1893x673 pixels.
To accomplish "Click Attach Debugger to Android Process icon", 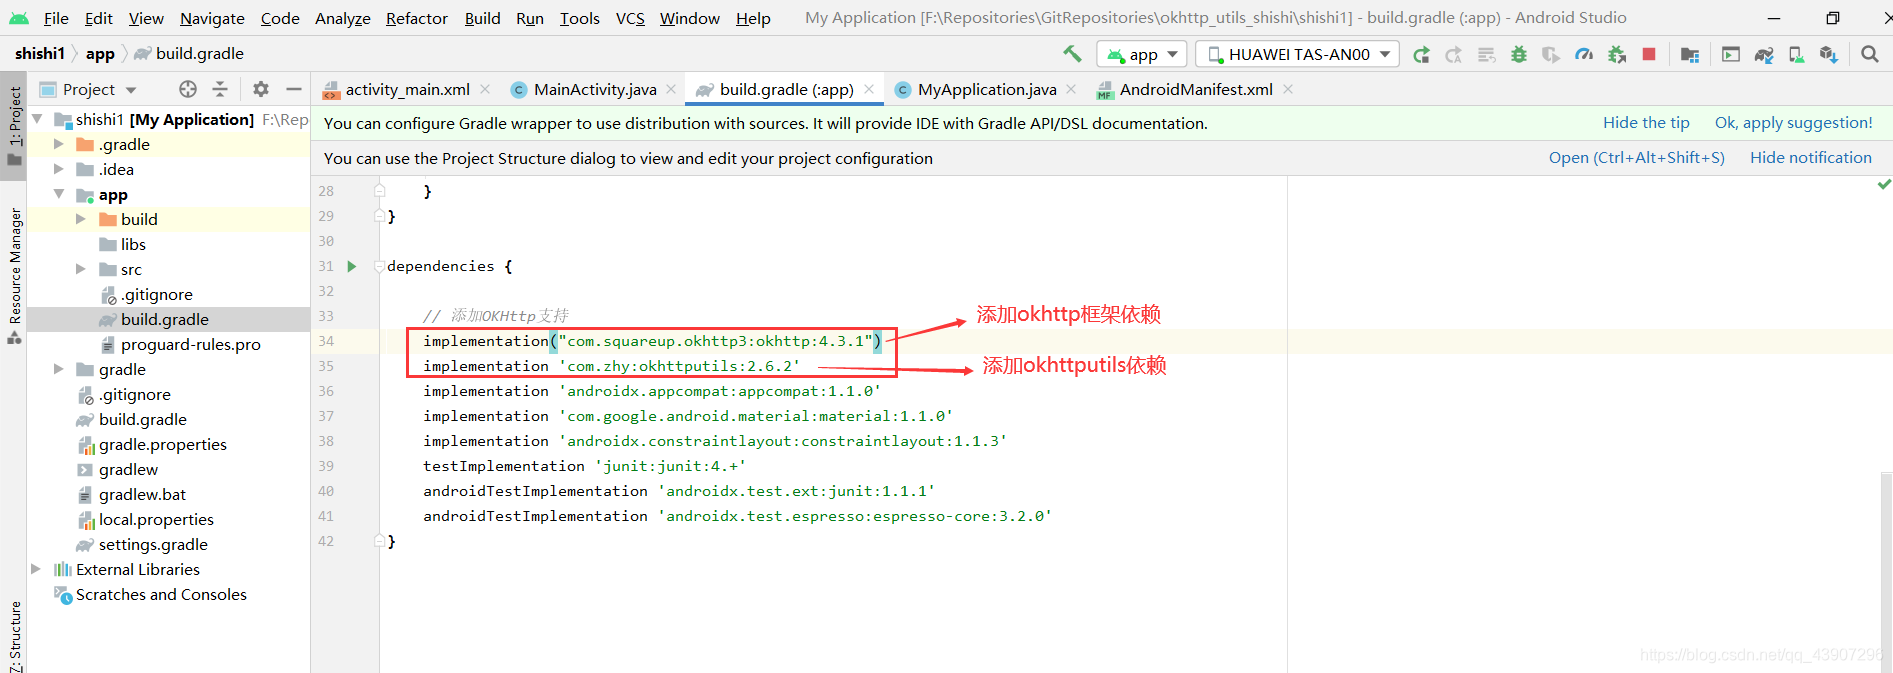I will pyautogui.click(x=1617, y=54).
